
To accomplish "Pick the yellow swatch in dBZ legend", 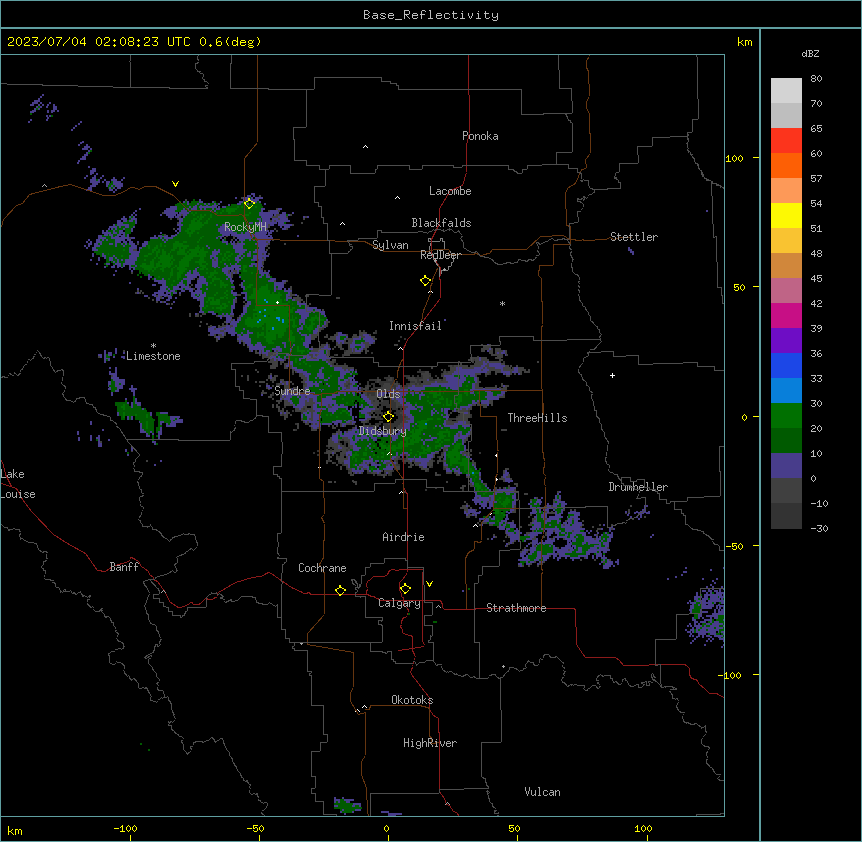I will 786,215.
